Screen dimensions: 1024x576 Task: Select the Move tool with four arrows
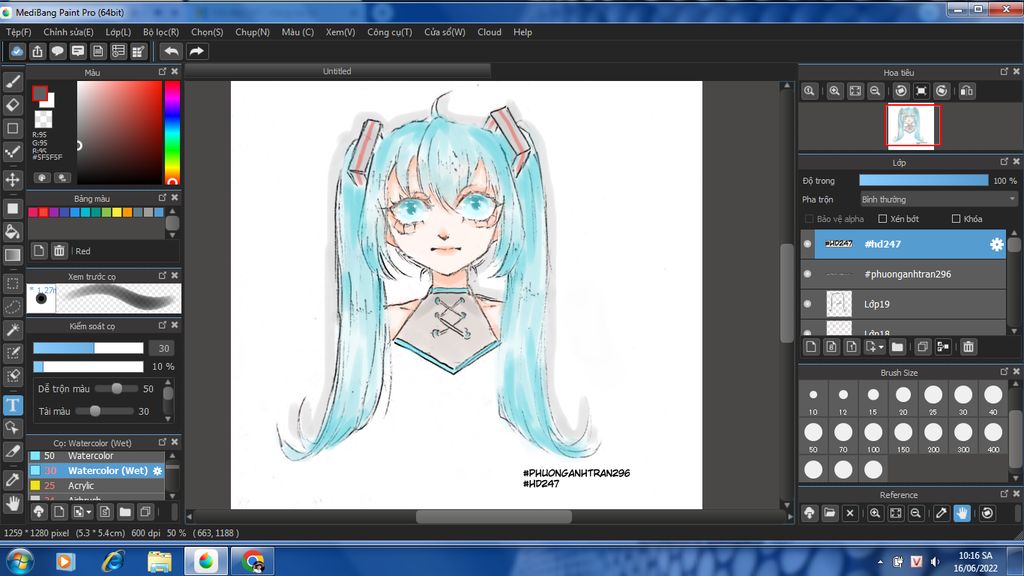(13, 180)
